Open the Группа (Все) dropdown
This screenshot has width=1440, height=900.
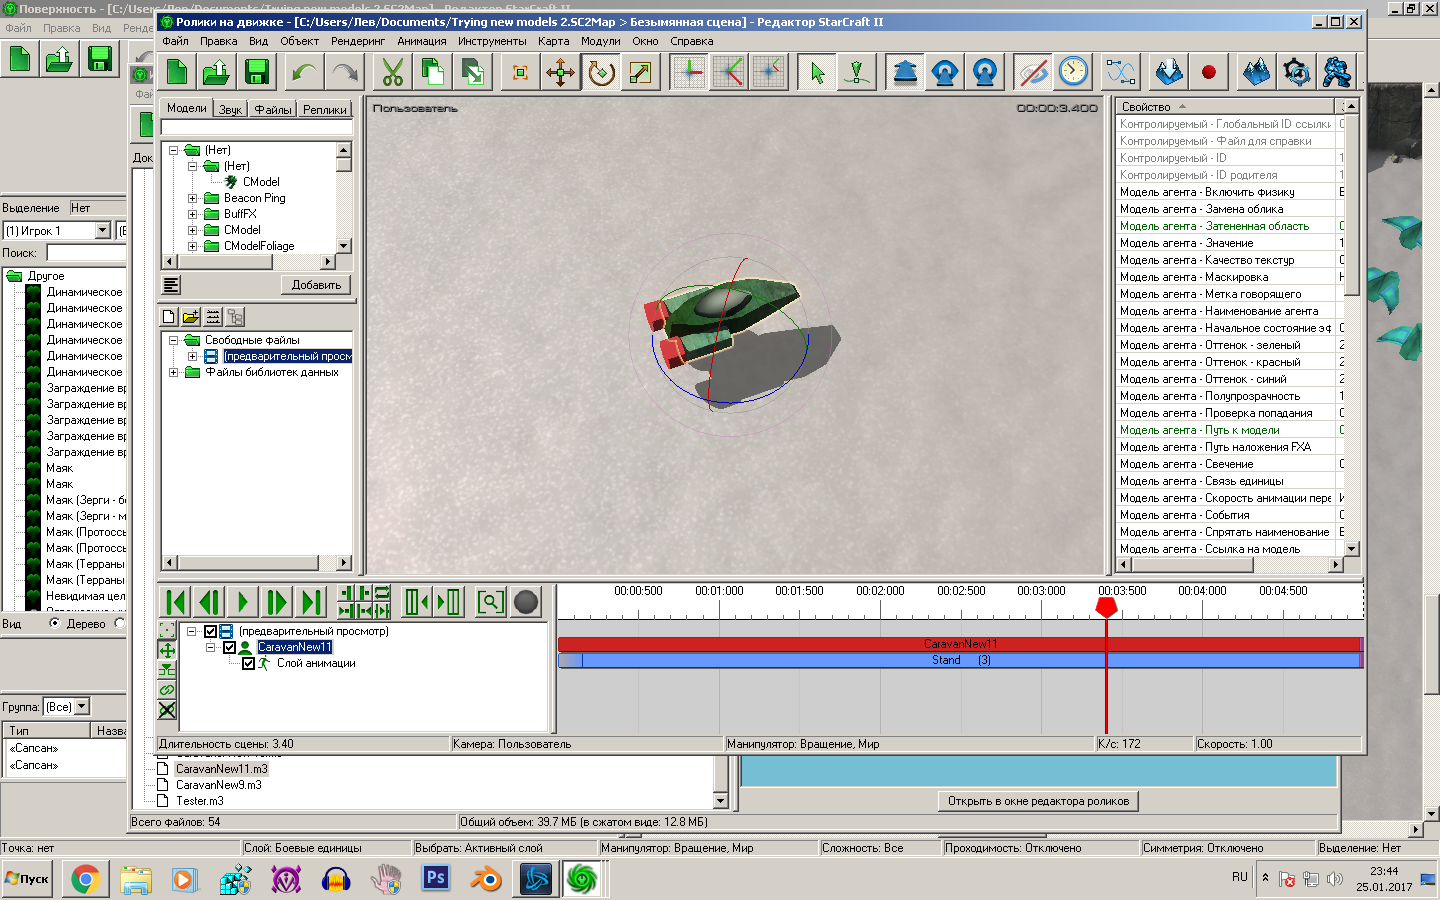[x=82, y=707]
